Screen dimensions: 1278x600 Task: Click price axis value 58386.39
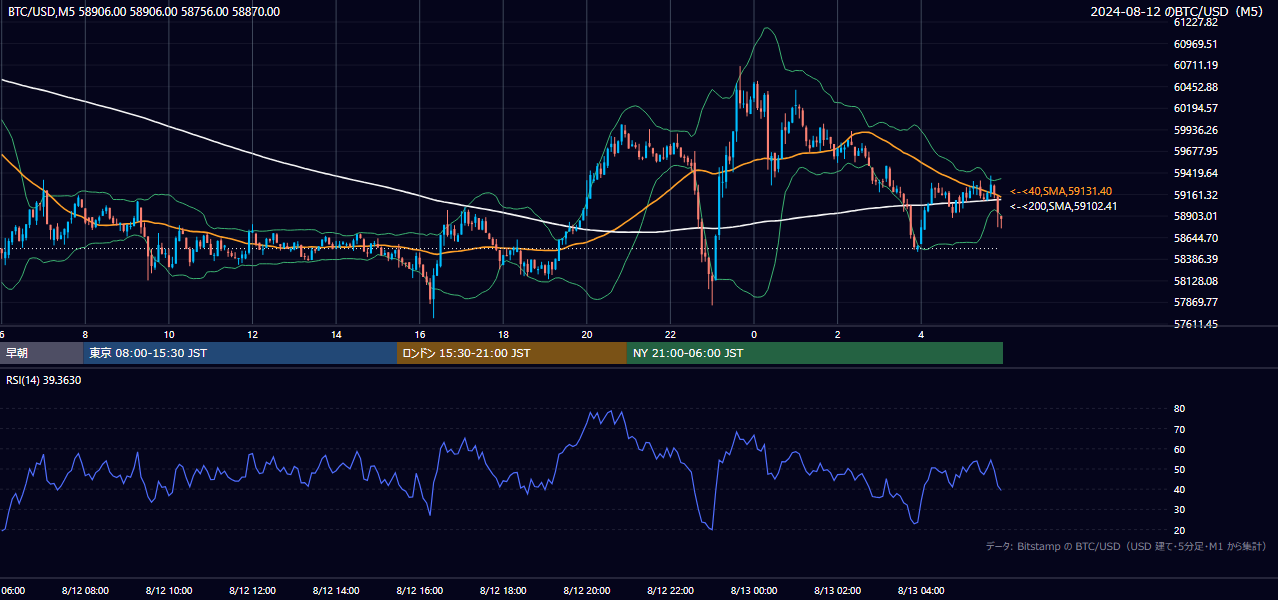(x=1195, y=259)
